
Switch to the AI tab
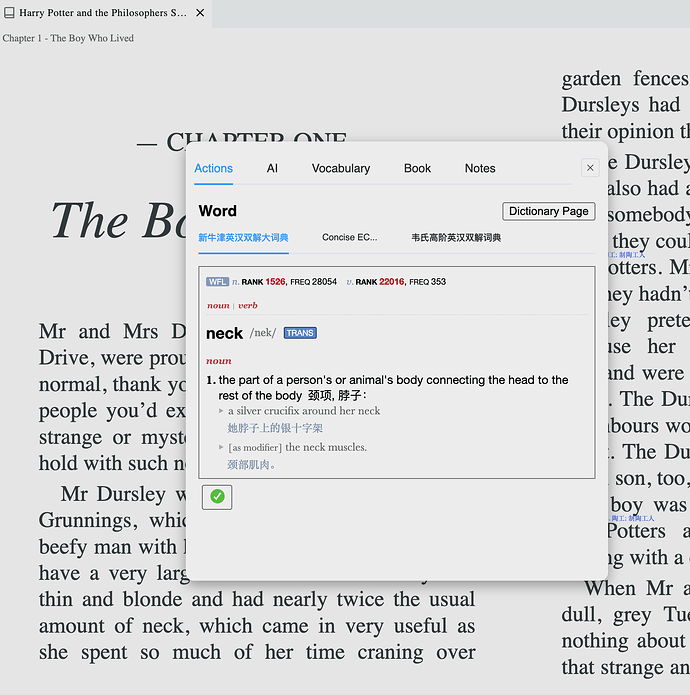272,168
